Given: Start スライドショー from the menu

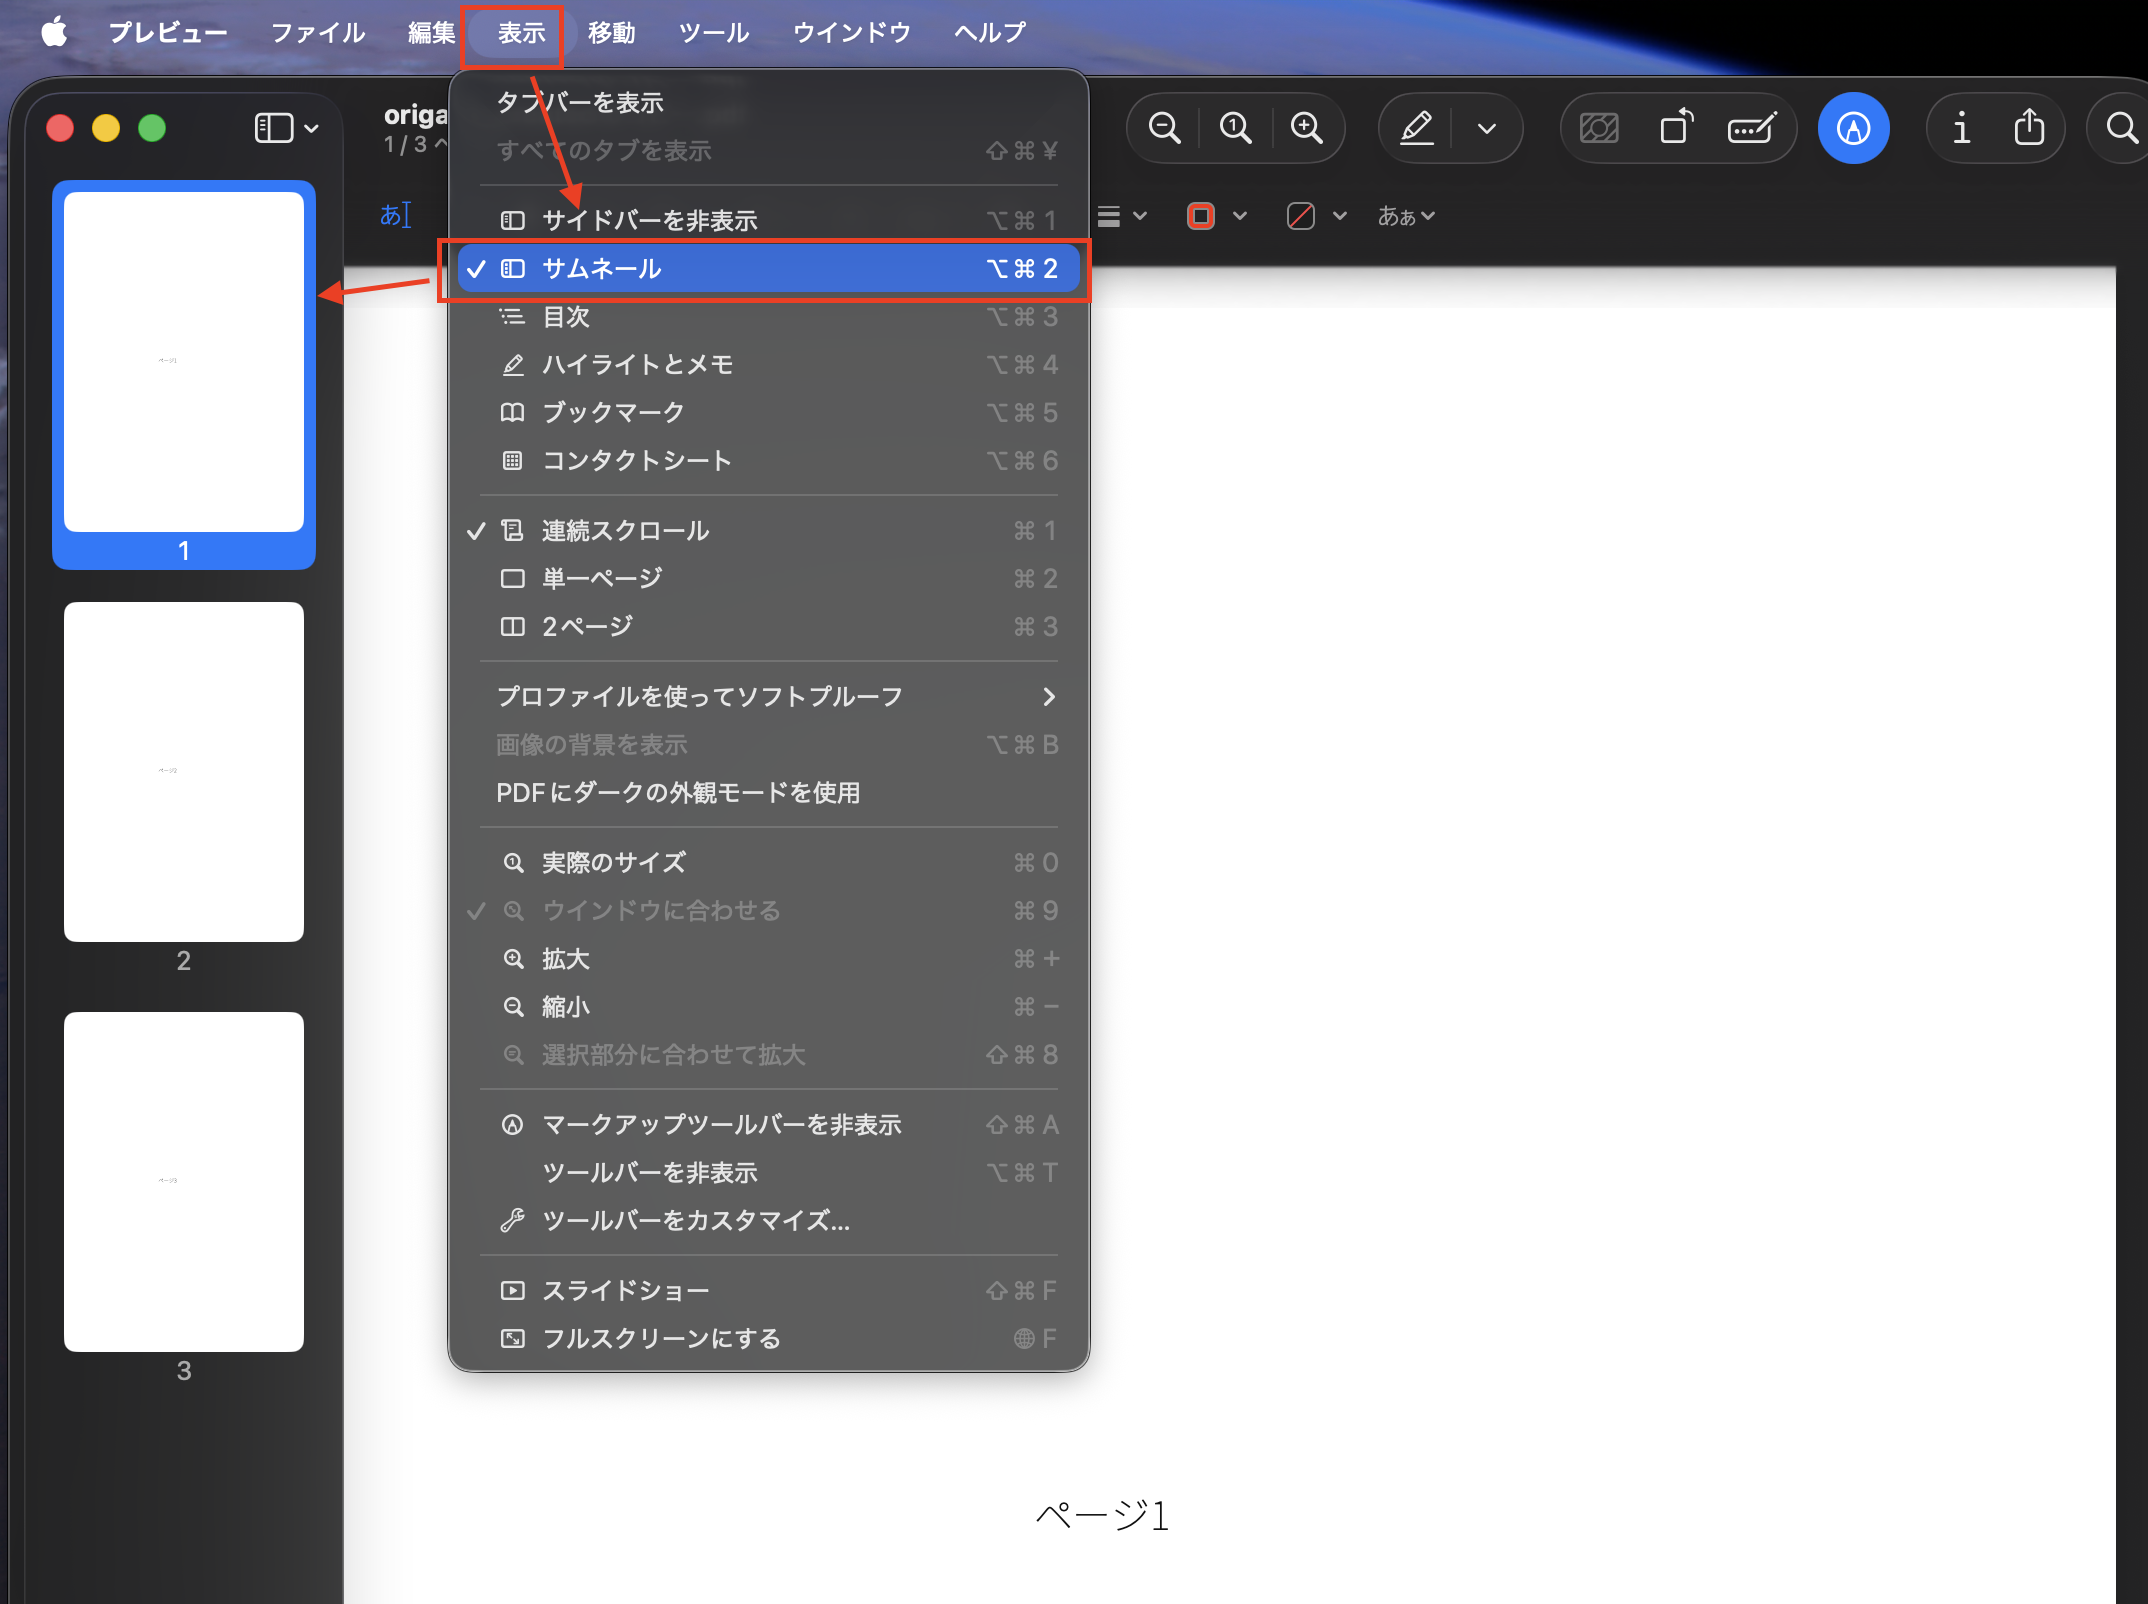Looking at the screenshot, I should pyautogui.click(x=768, y=1290).
